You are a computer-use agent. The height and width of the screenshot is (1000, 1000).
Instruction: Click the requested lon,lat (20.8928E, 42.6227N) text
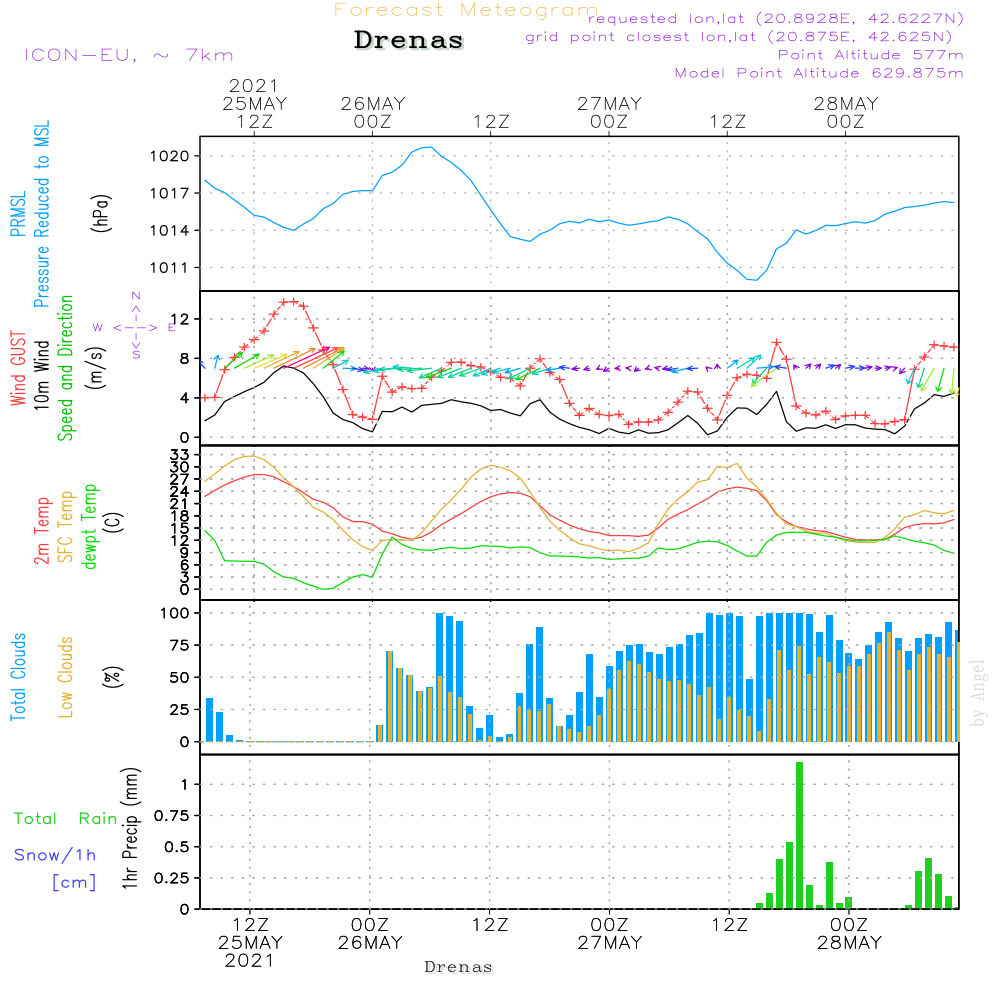[776, 18]
